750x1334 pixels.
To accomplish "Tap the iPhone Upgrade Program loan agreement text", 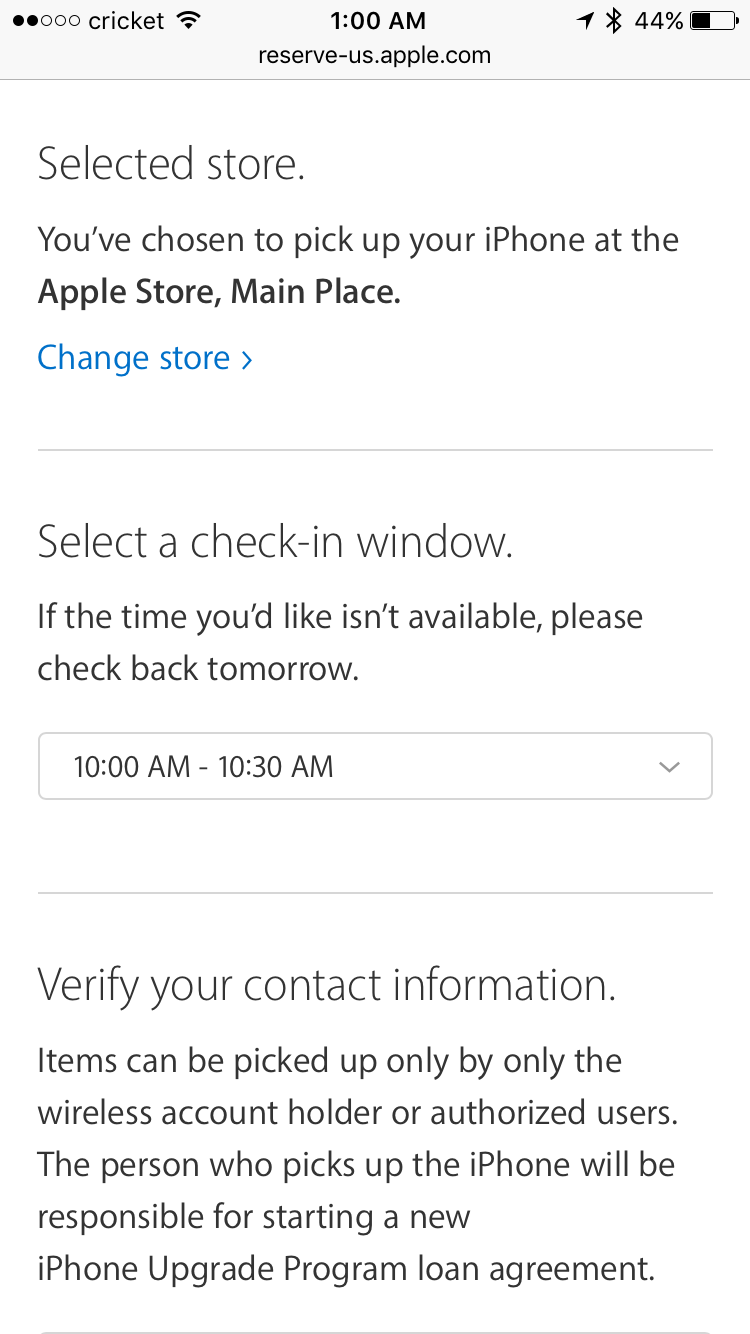I will click(x=346, y=1269).
